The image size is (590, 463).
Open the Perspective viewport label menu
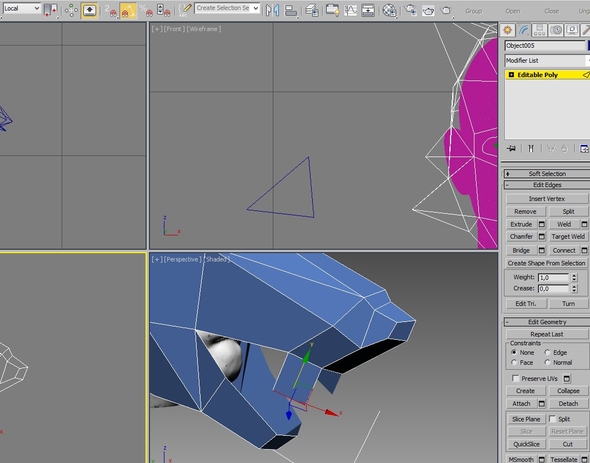pyautogui.click(x=182, y=259)
